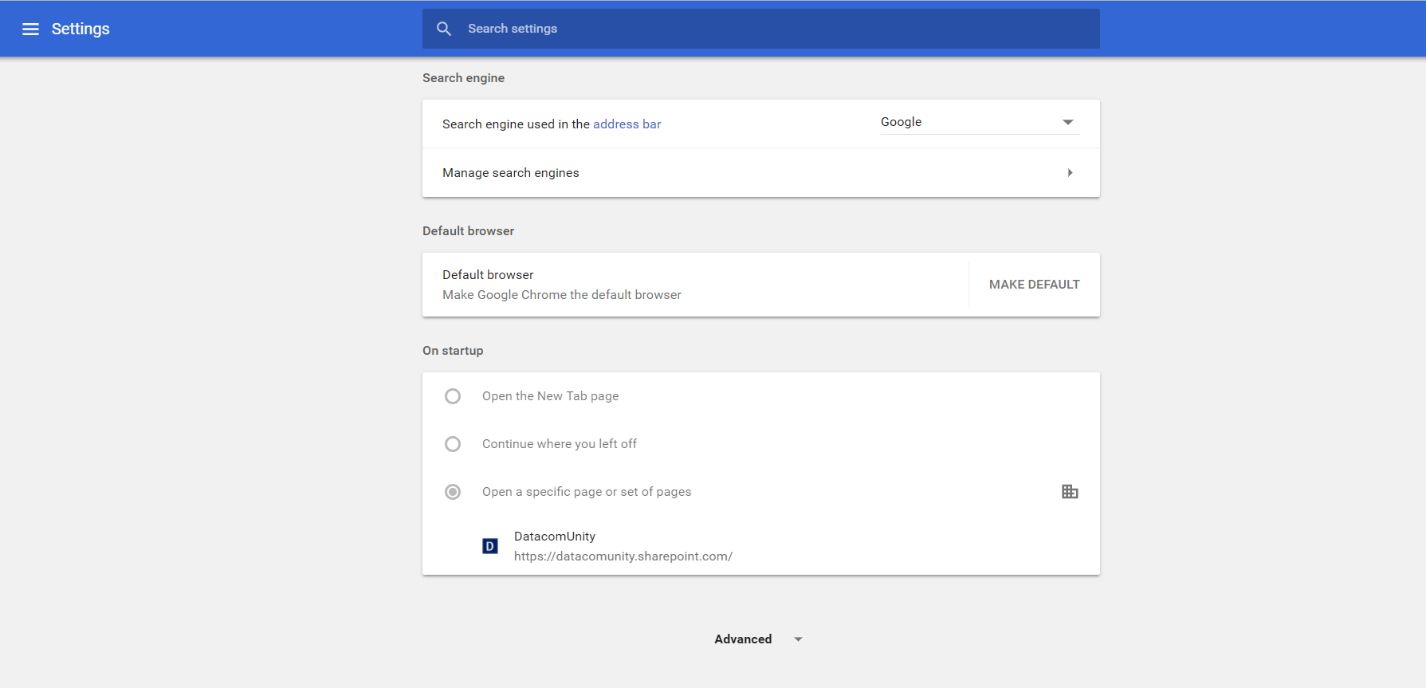Select Open a specific page or set of pages
Screen dimensions: 1426x688
click(x=453, y=492)
